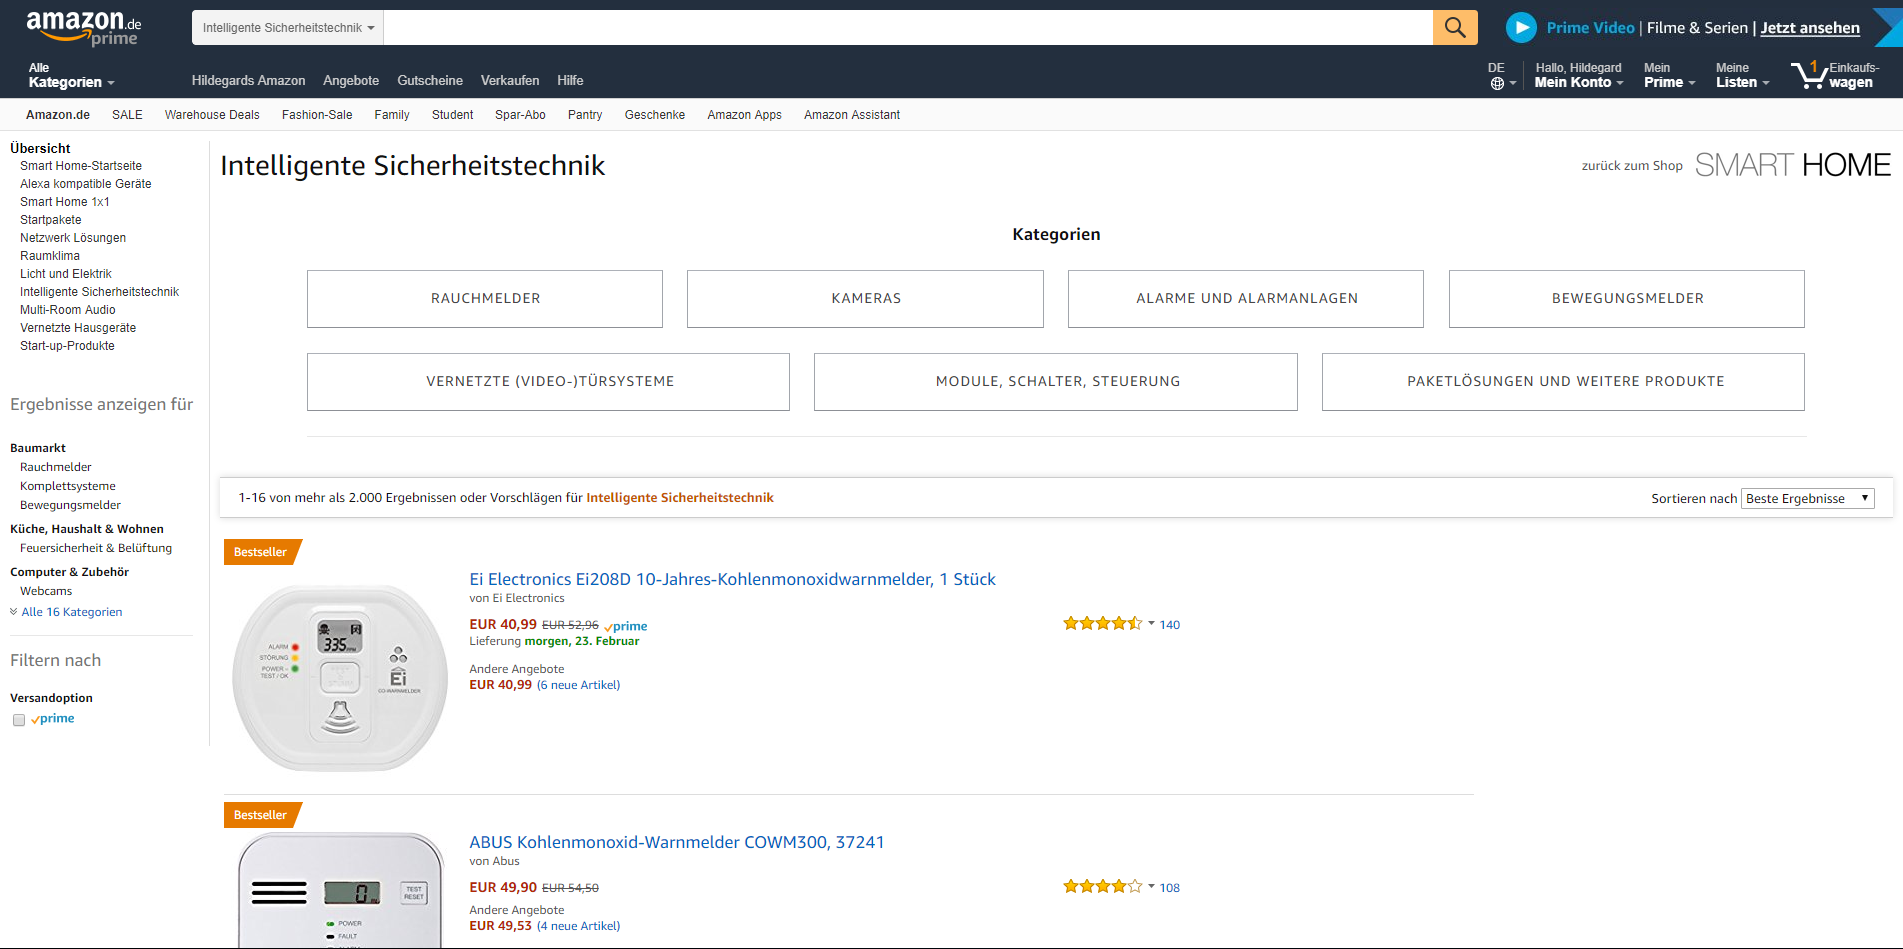Click Jetzt ansehen Prime Video link
The height and width of the screenshot is (949, 1903).
click(1810, 28)
